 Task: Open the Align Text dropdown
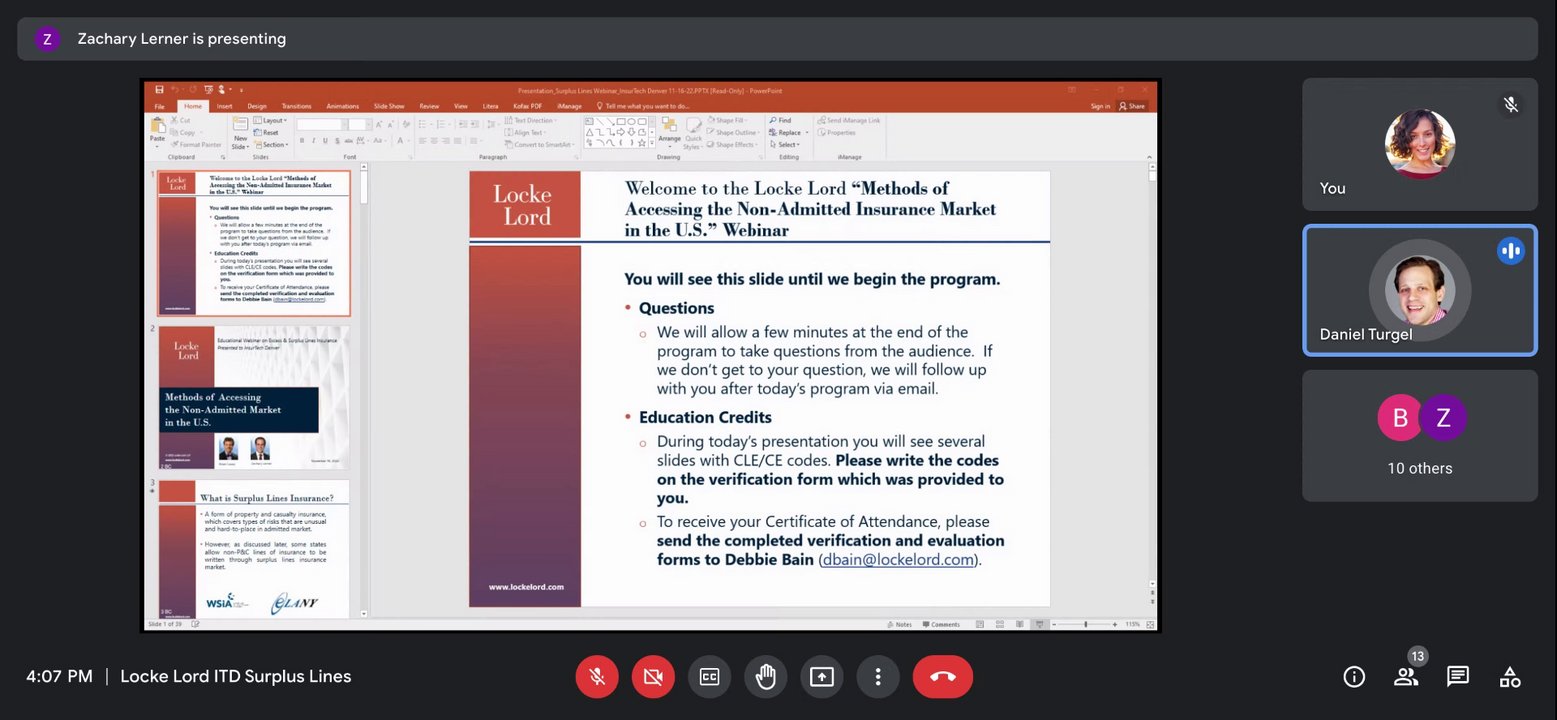[526, 132]
